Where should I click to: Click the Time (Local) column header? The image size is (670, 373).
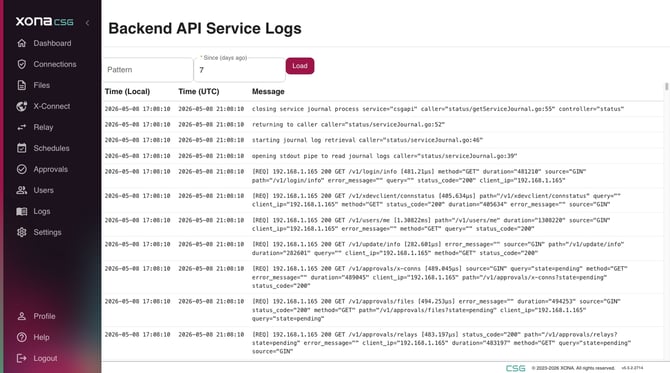127,91
